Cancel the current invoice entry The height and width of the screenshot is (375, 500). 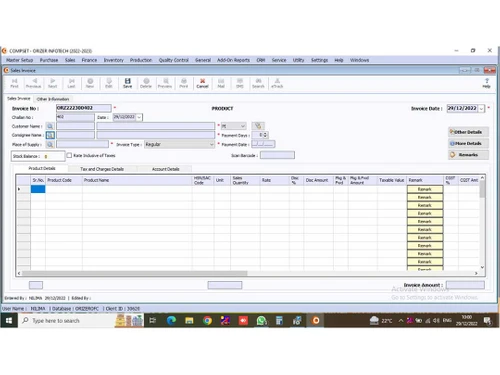pyautogui.click(x=202, y=83)
